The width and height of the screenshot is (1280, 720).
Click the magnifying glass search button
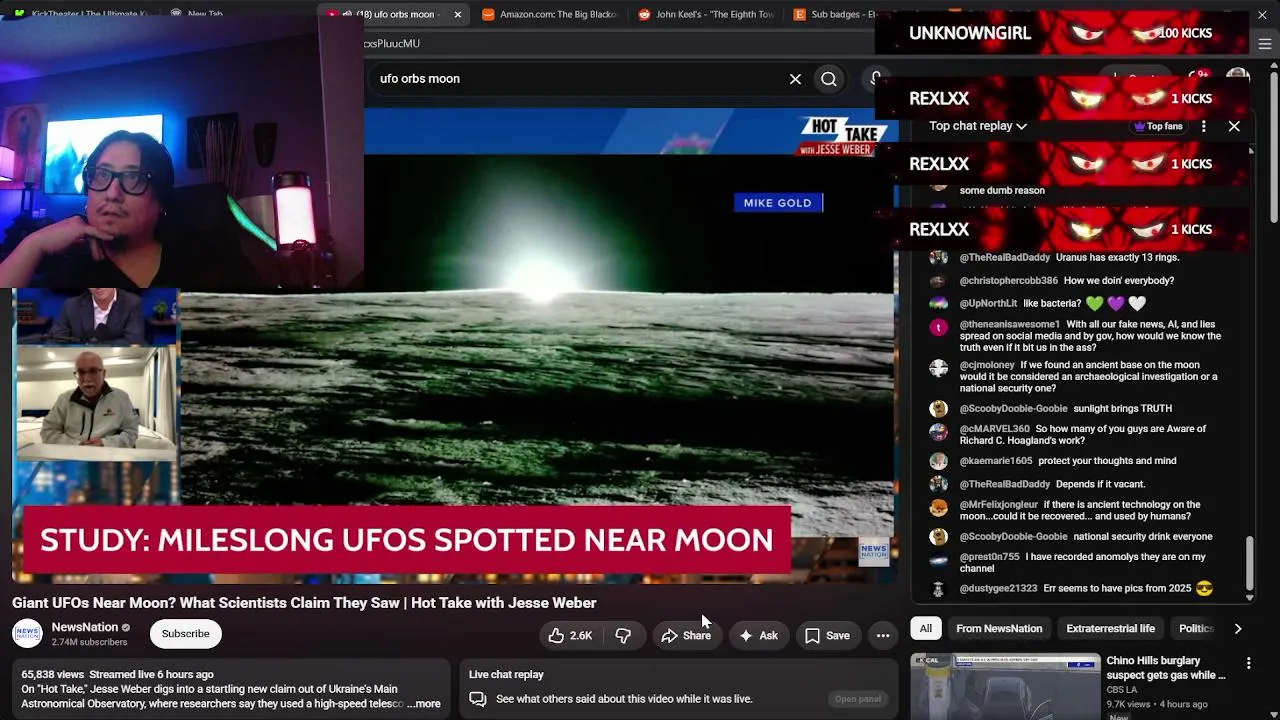tap(829, 79)
